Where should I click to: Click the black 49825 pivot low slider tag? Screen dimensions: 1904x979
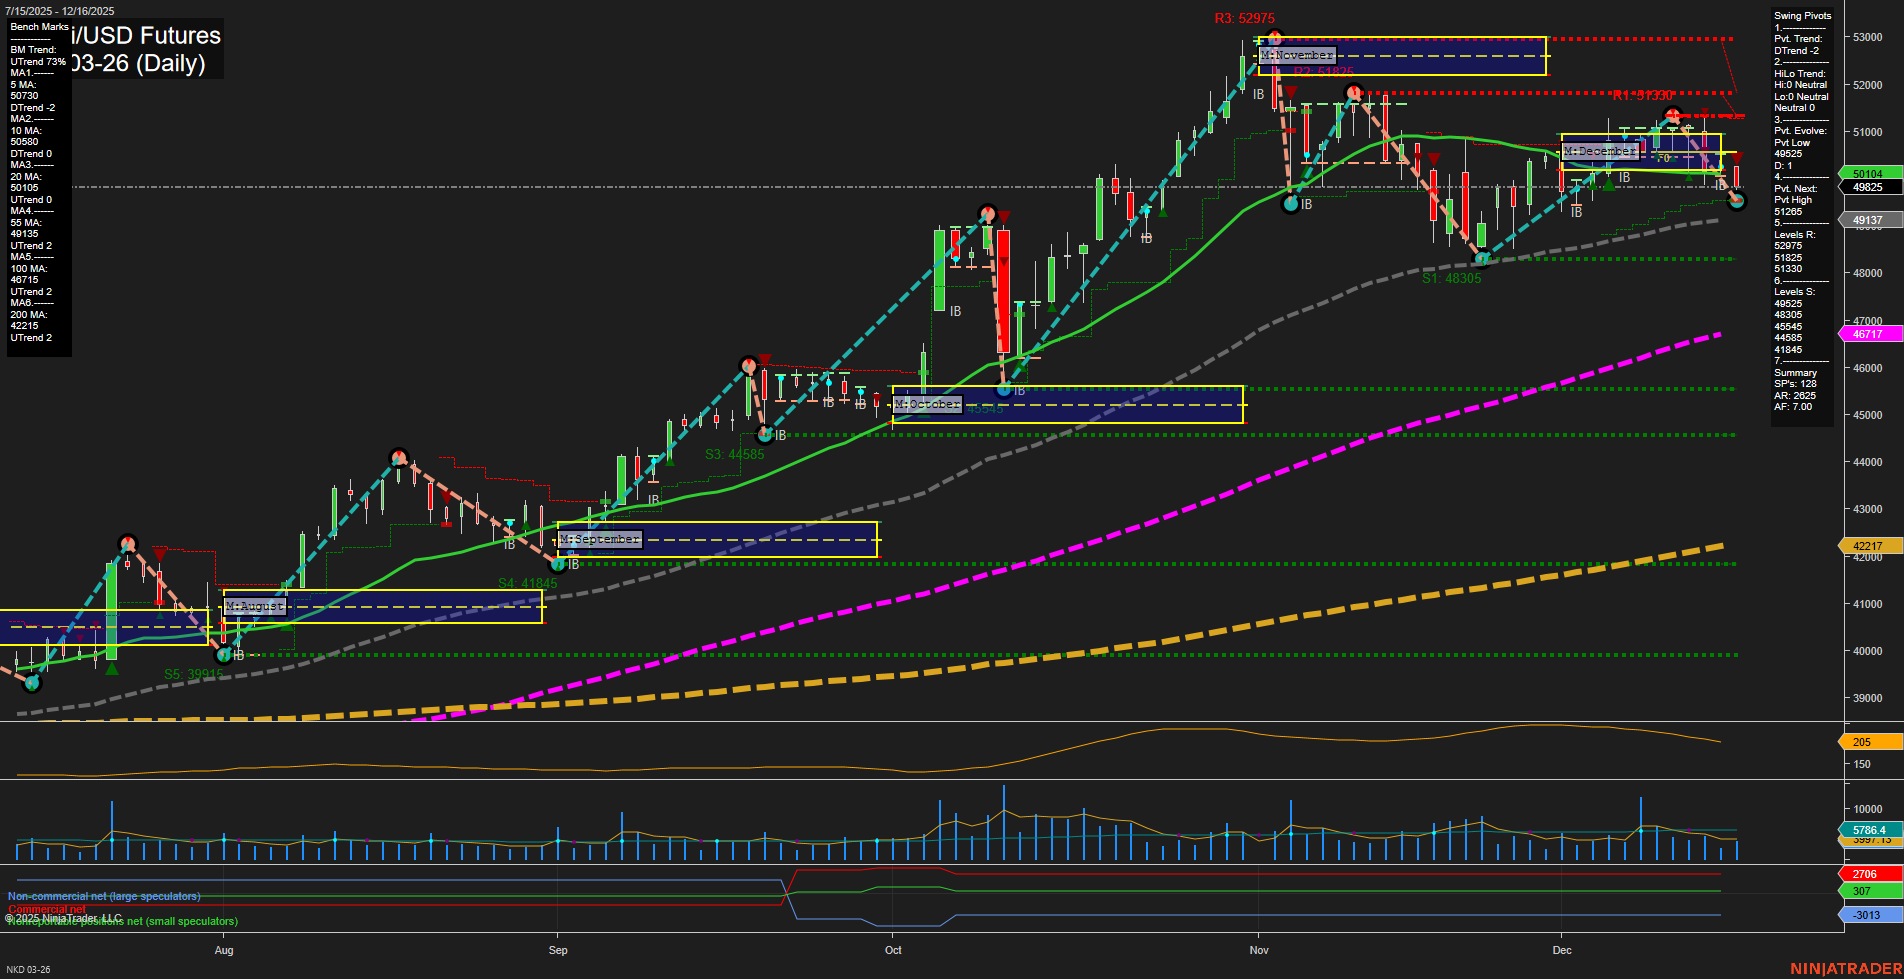(1866, 187)
